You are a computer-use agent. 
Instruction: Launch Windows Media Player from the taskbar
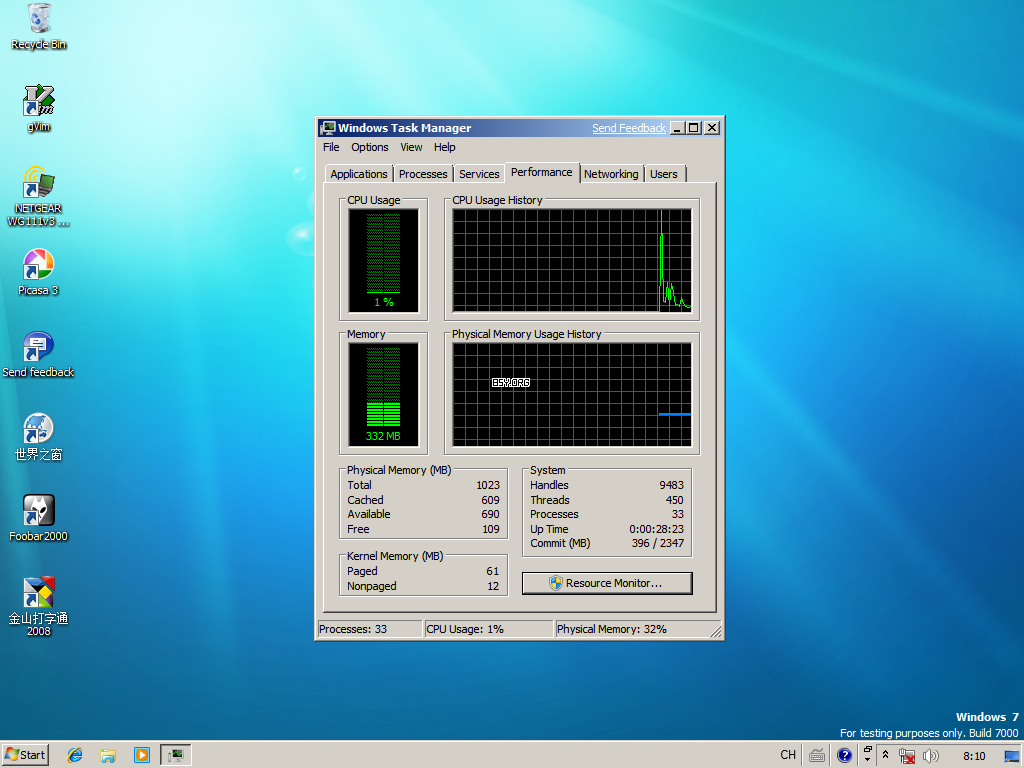point(142,755)
